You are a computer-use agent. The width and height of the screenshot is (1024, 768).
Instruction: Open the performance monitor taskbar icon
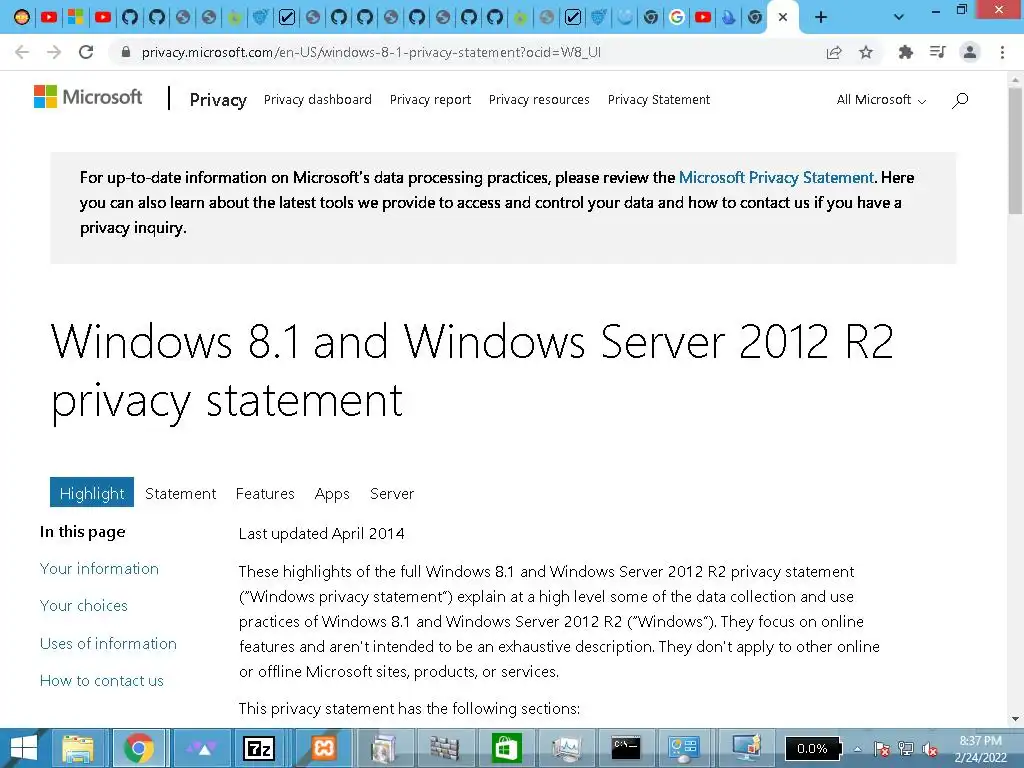(566, 748)
